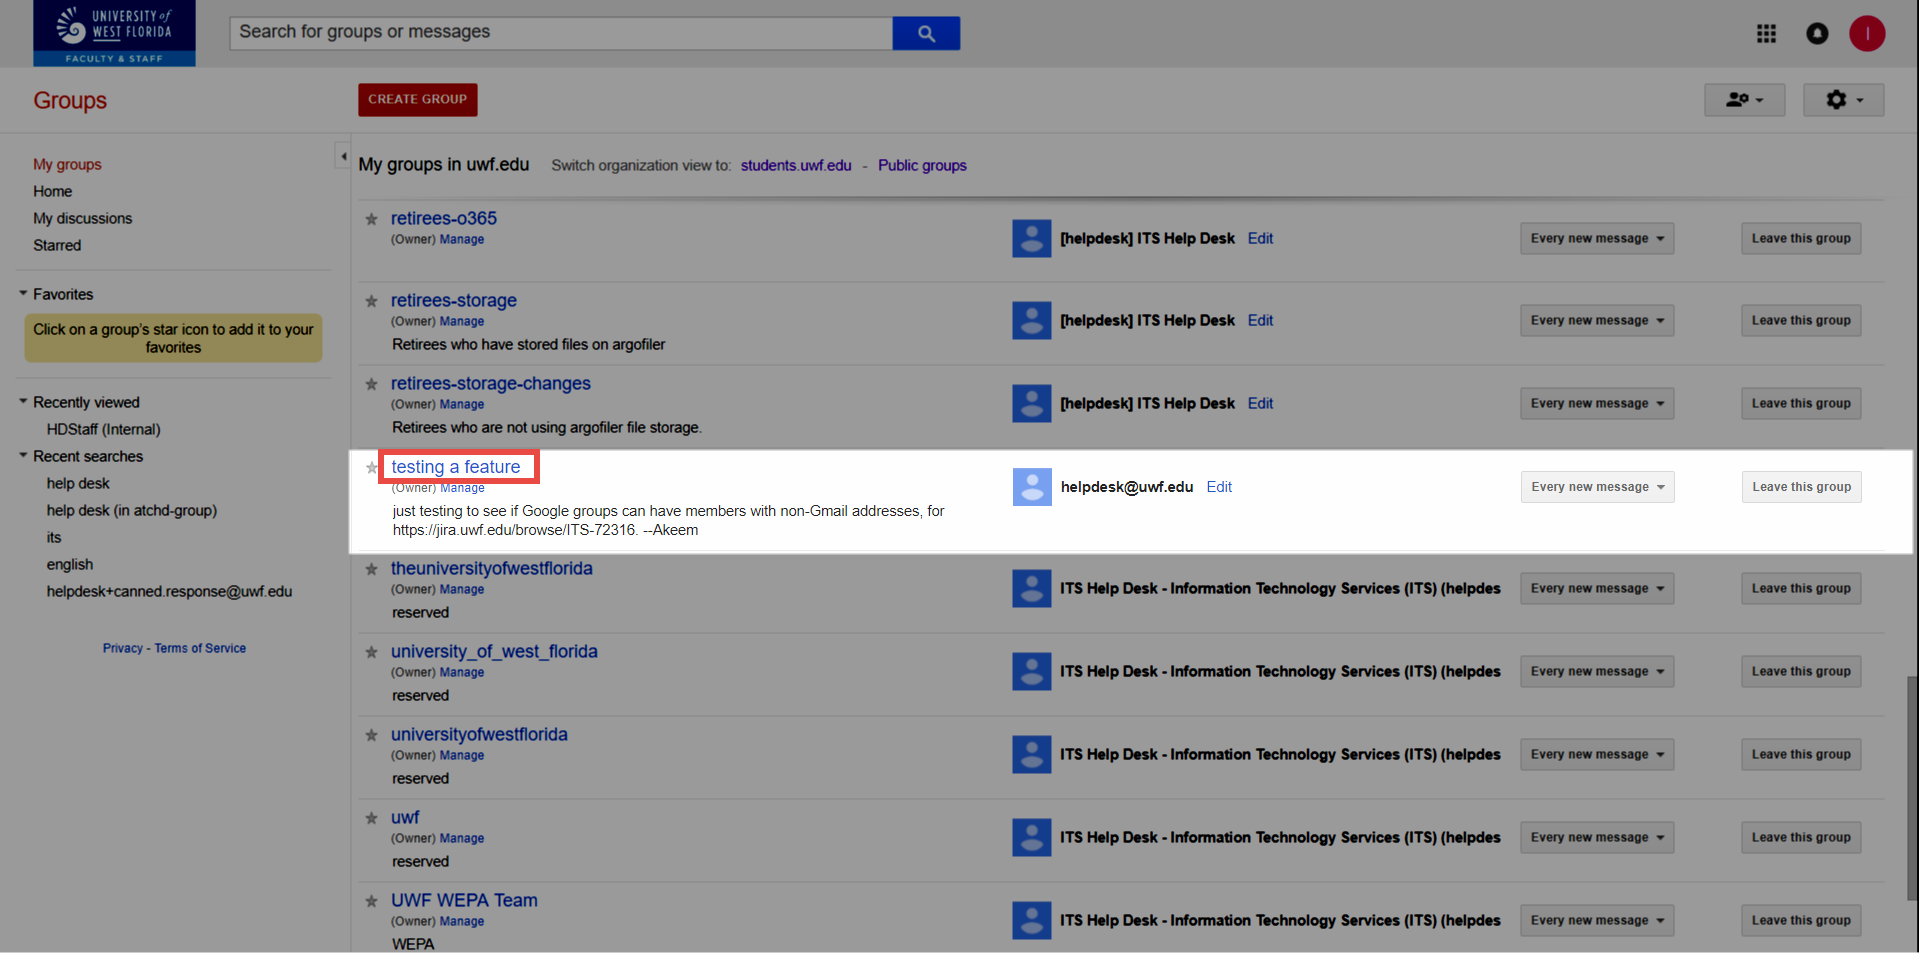
Task: Click profile avatar in uwf row
Action: point(1032,837)
